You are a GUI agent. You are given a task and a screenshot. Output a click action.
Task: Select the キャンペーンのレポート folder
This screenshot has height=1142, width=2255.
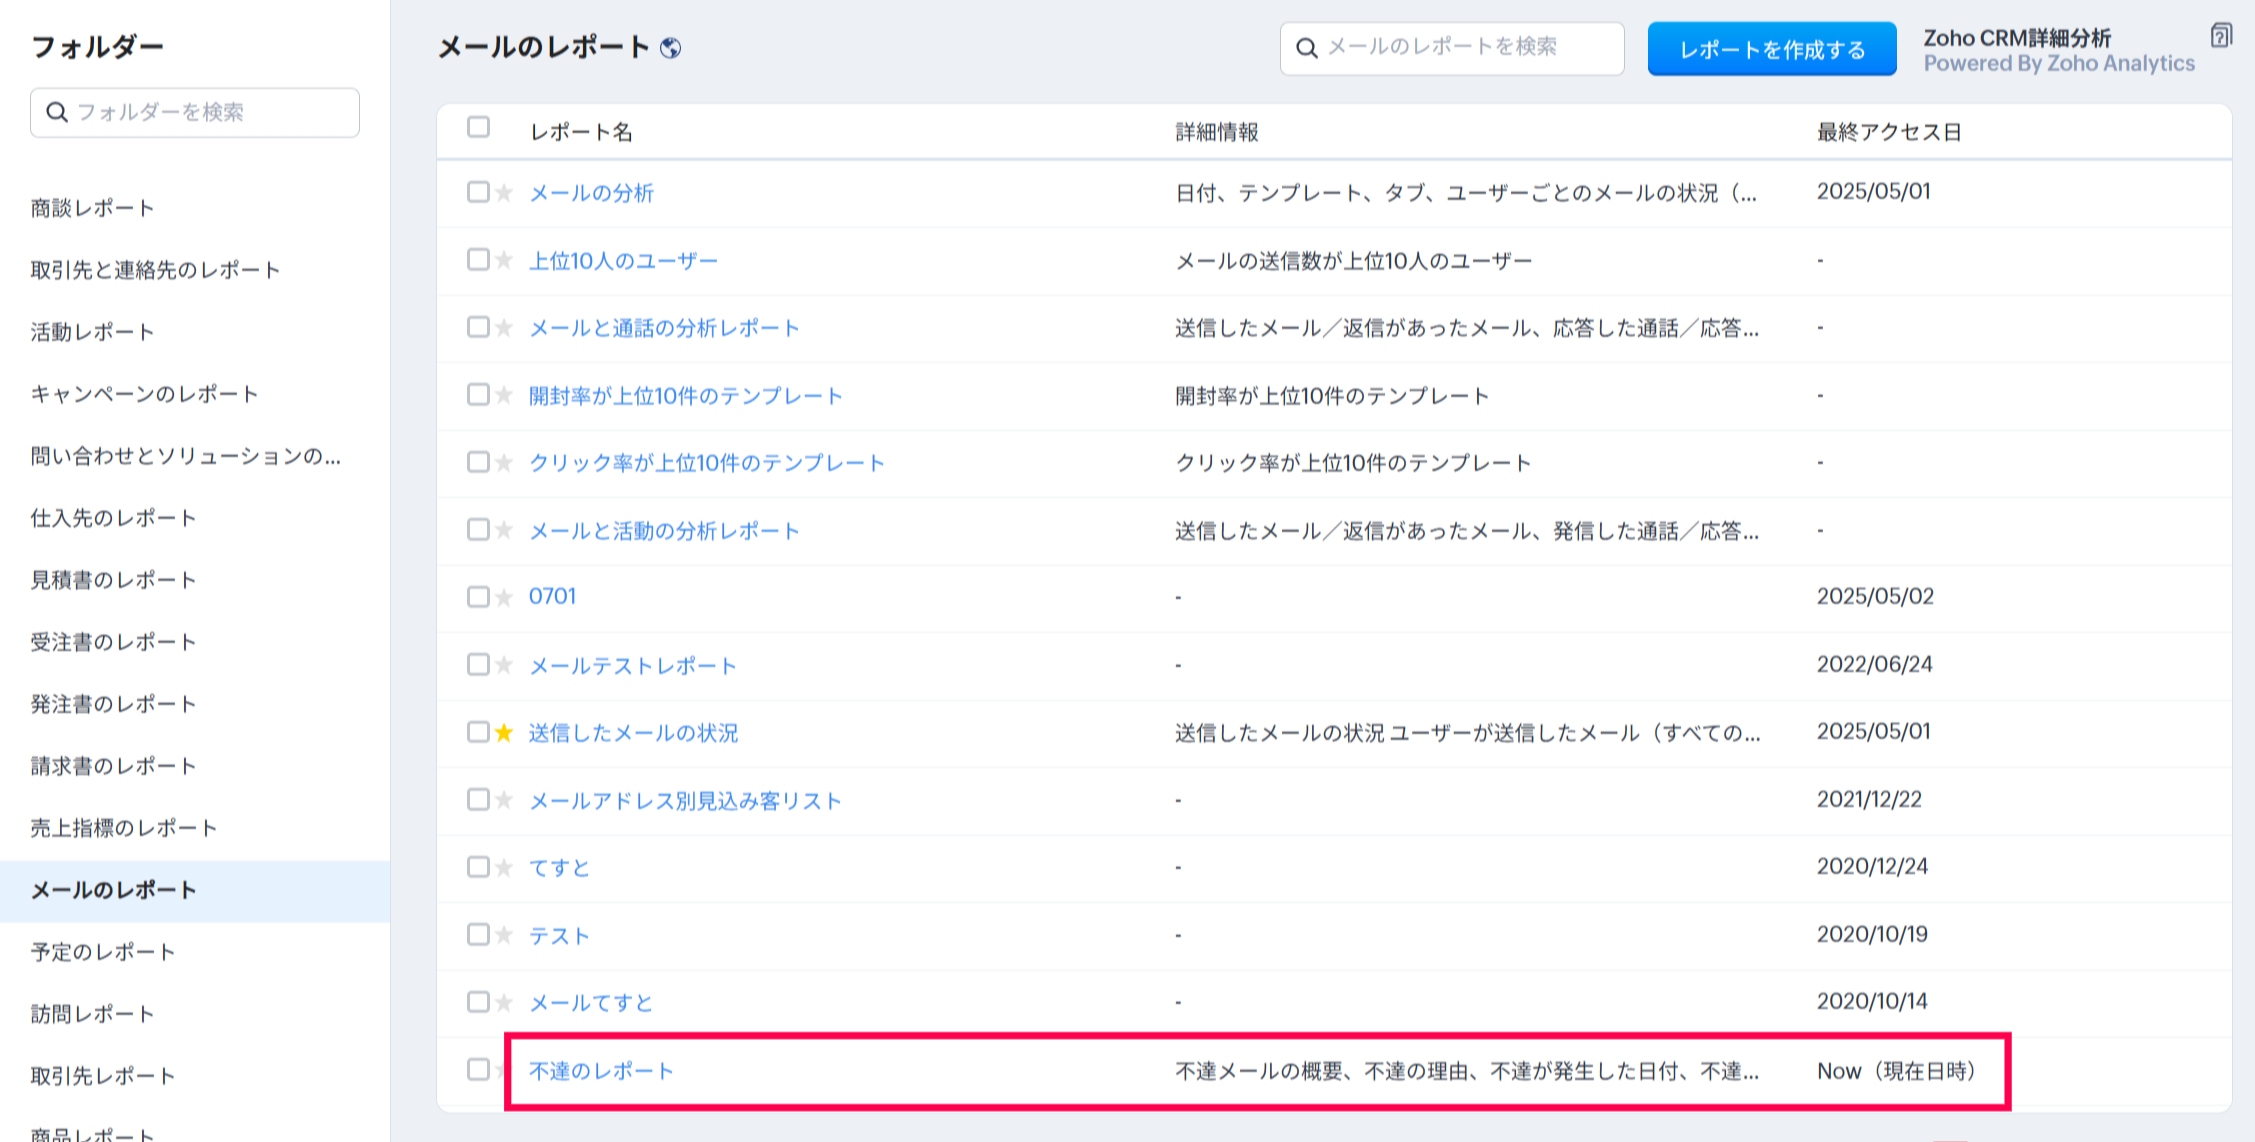pos(144,394)
